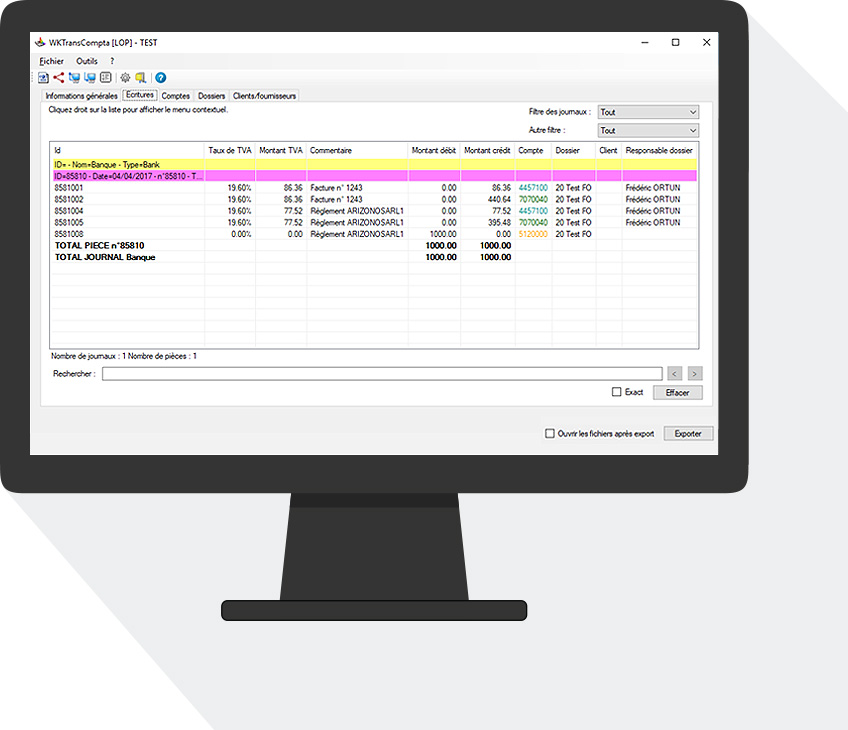Click the red share icon
The image size is (848, 730).
click(58, 77)
